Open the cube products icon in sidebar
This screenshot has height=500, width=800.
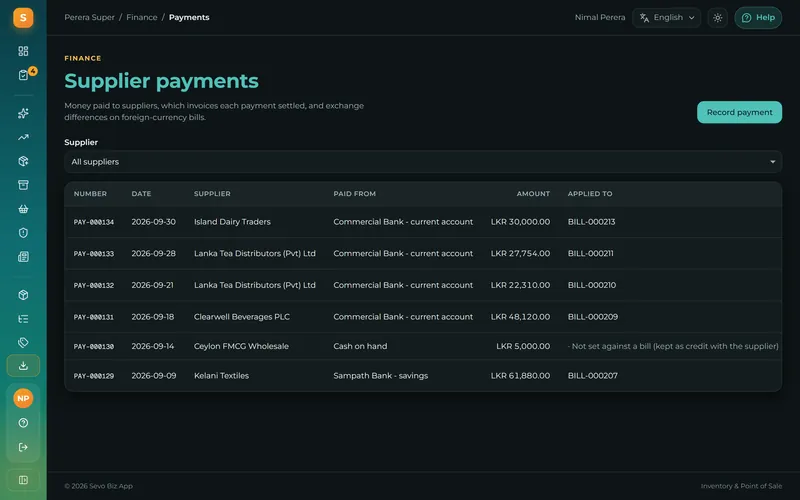(23, 295)
